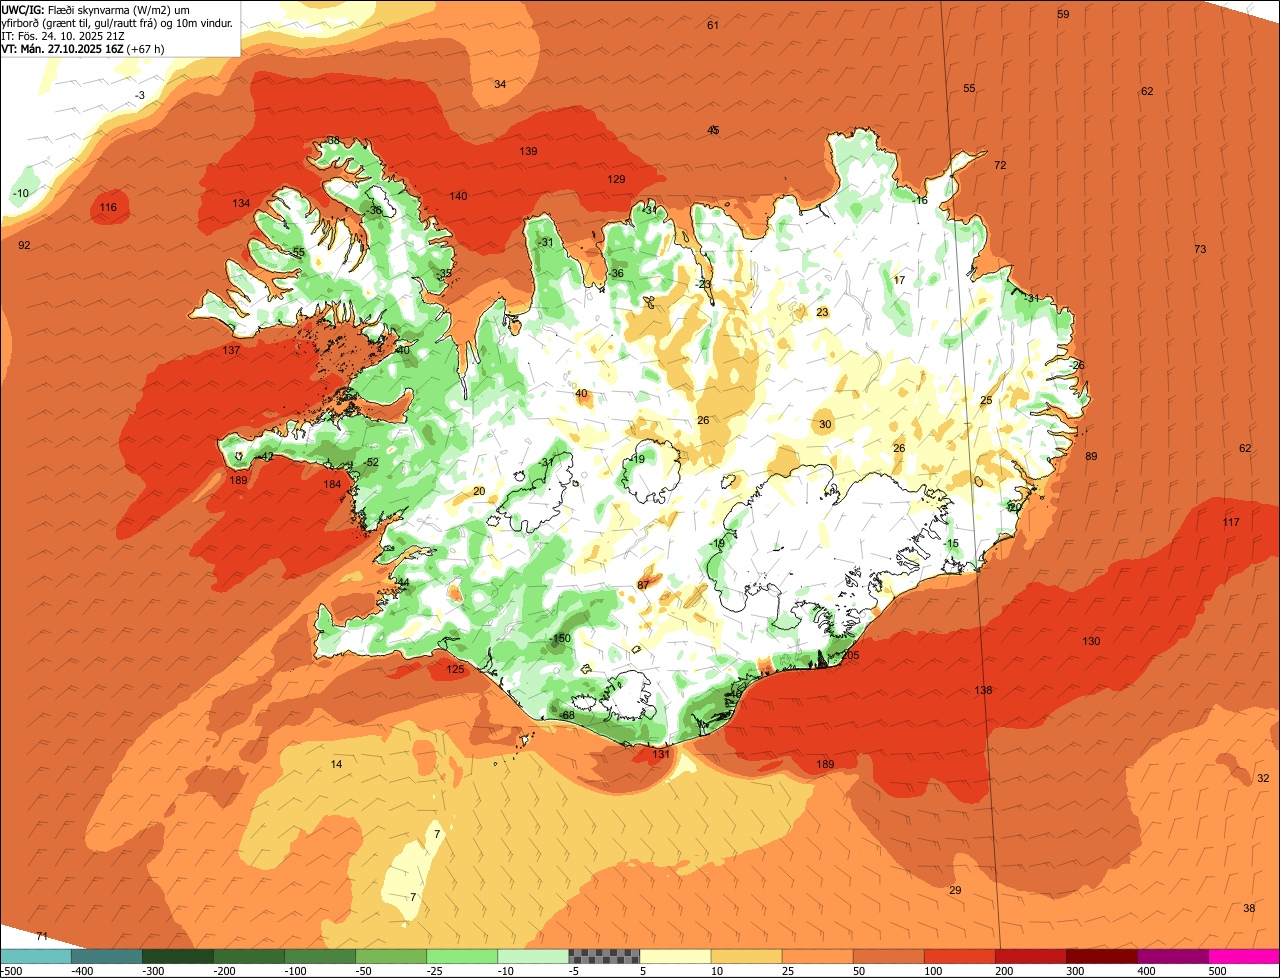Click the -50 to -25 green legend swatch
This screenshot has height=978, width=1280.
pyautogui.click(x=390, y=956)
